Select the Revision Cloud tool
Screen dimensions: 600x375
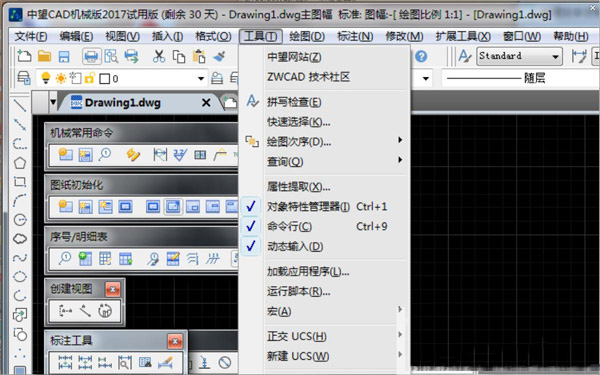coord(20,239)
